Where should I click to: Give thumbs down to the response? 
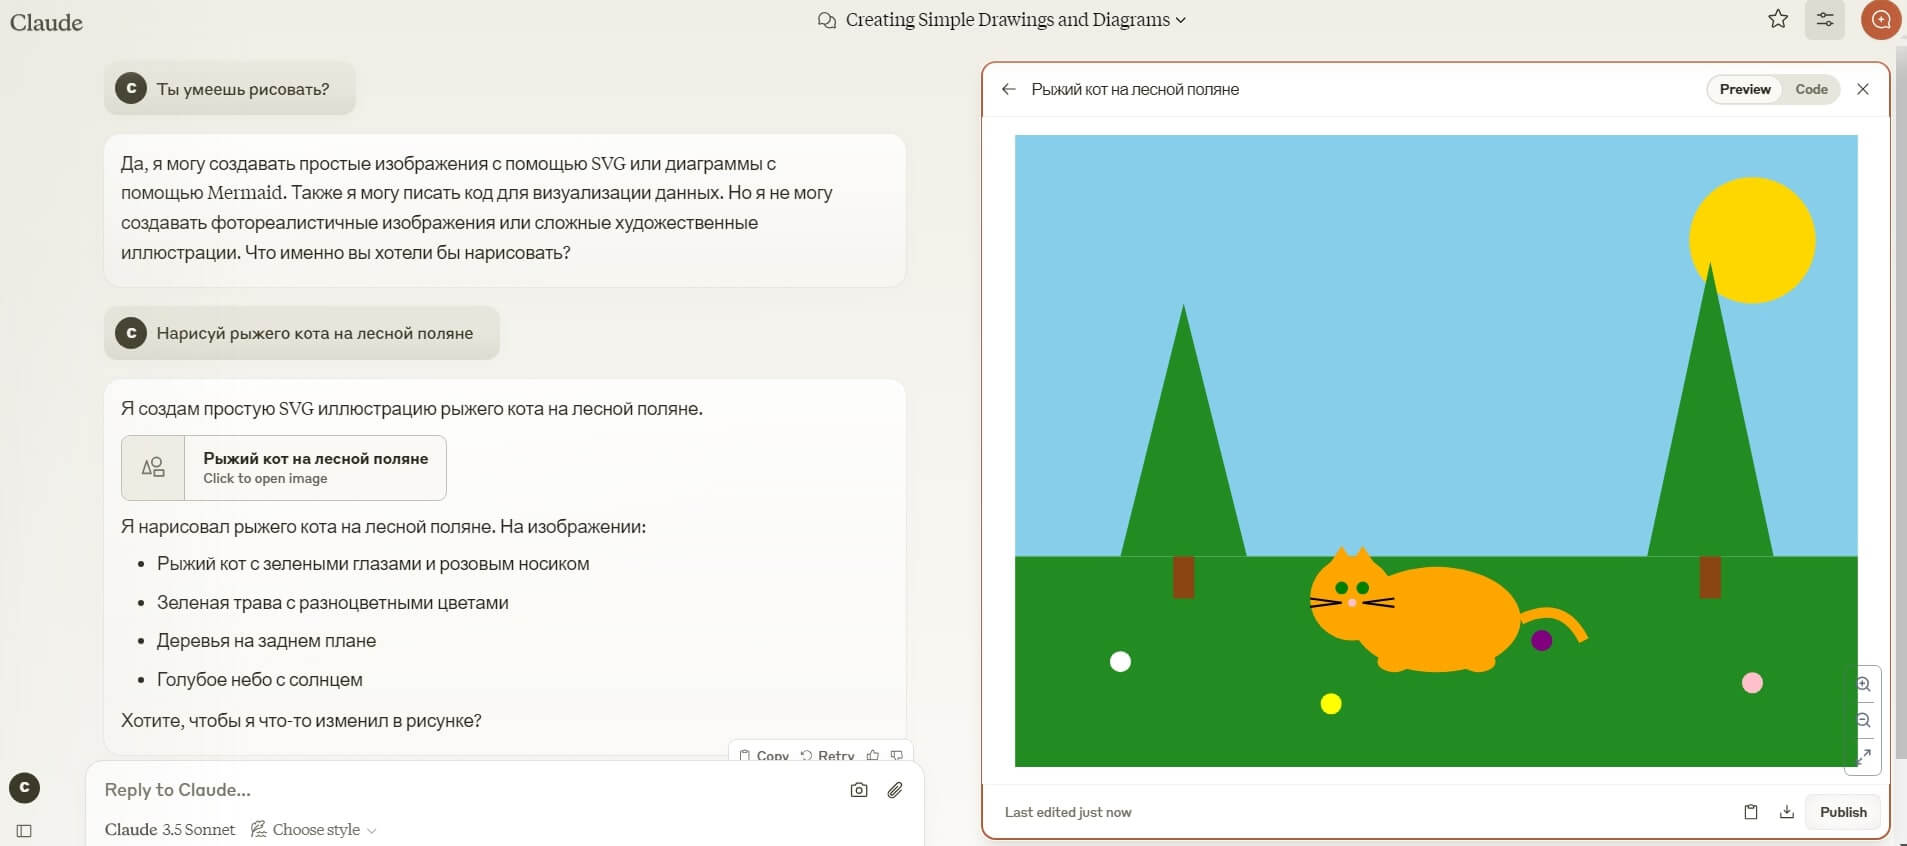click(897, 755)
